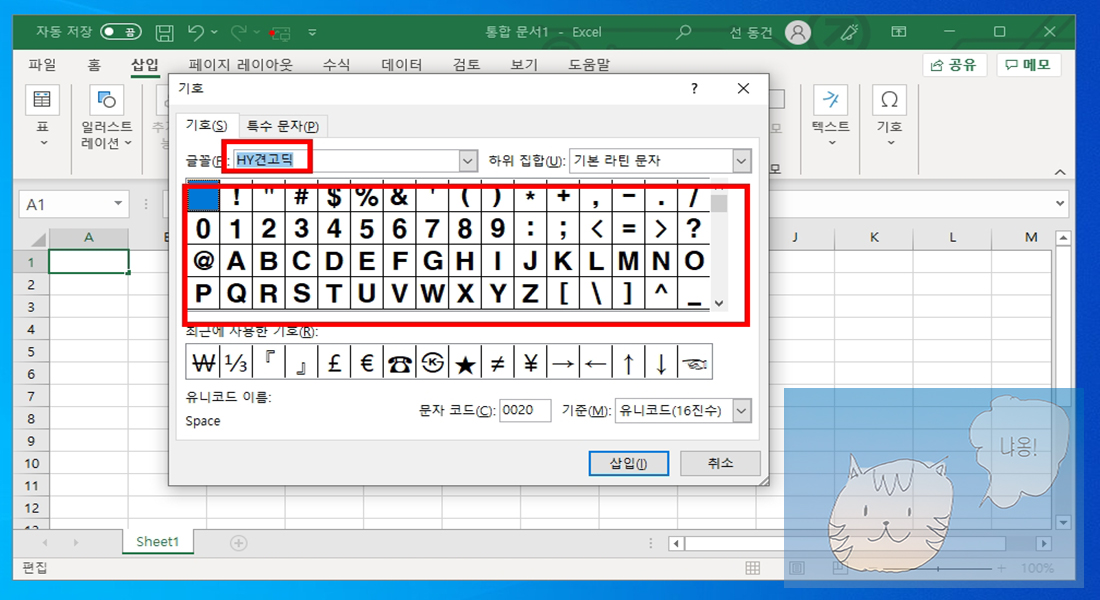
Task: Pick recent Won sign ₩ symbol
Action: click(x=203, y=362)
